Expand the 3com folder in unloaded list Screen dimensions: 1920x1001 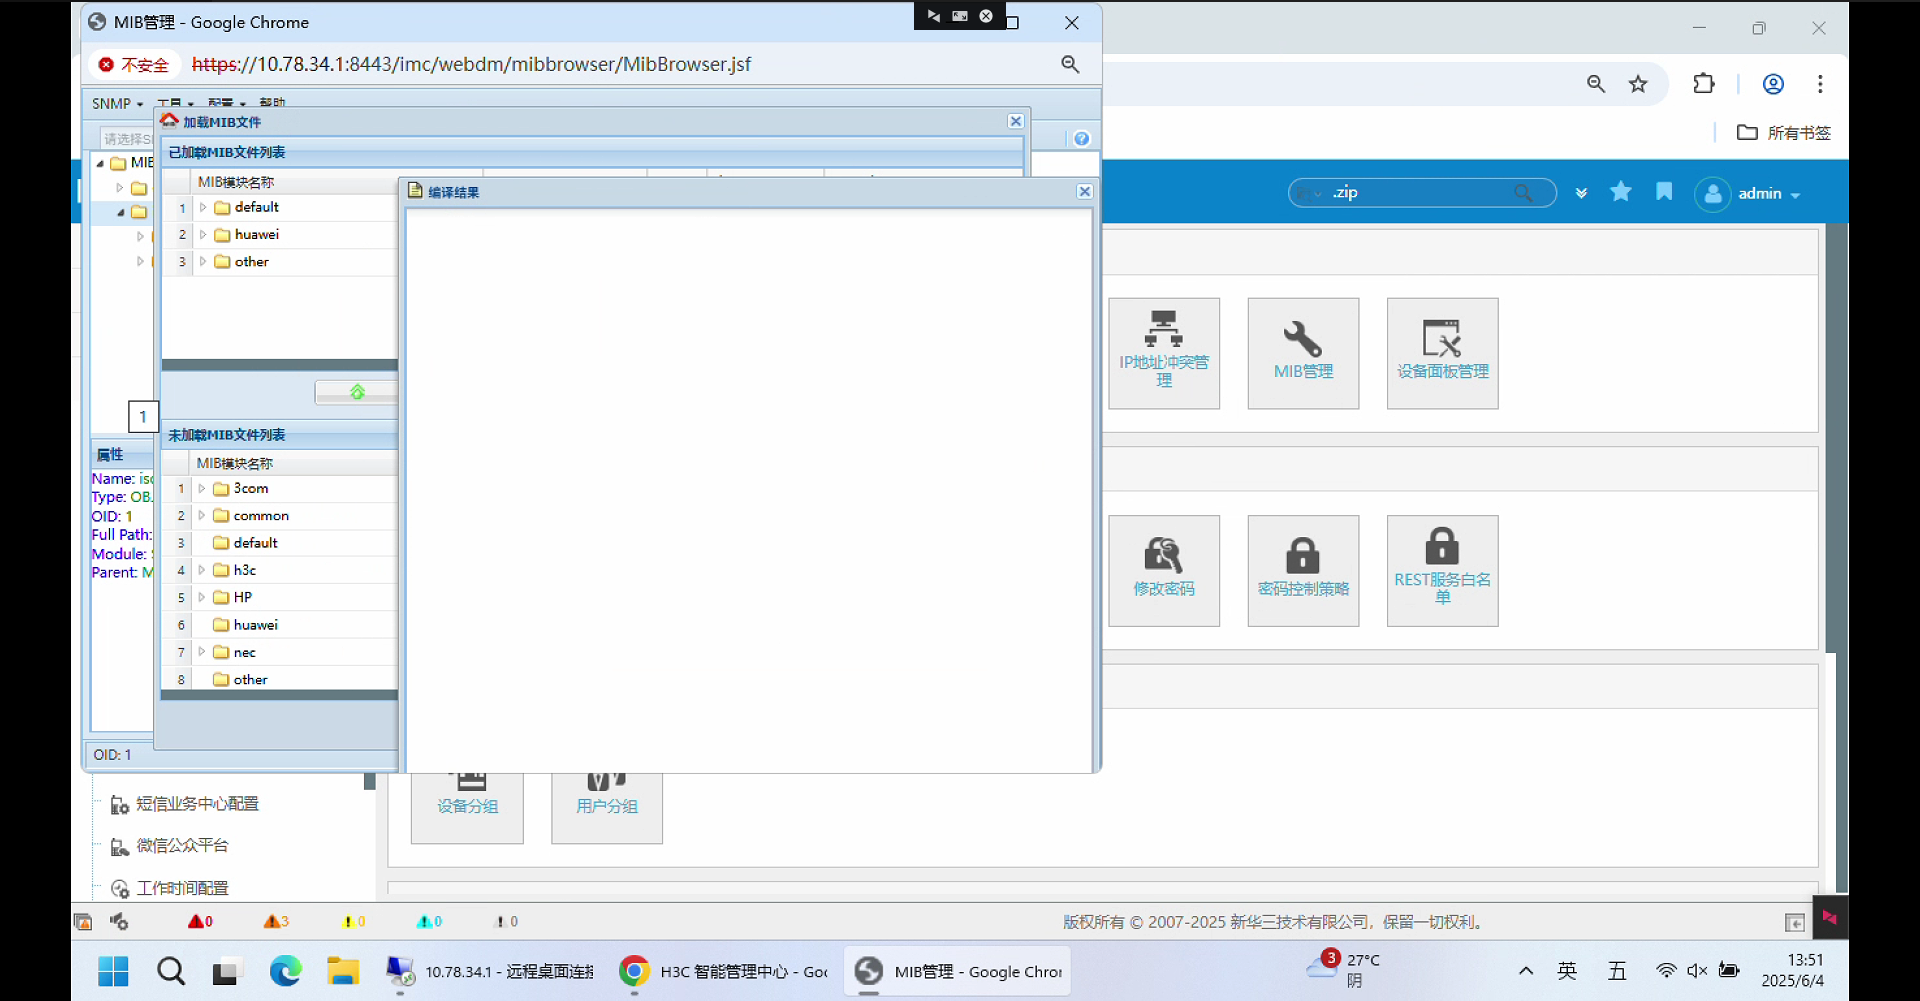pyautogui.click(x=202, y=489)
